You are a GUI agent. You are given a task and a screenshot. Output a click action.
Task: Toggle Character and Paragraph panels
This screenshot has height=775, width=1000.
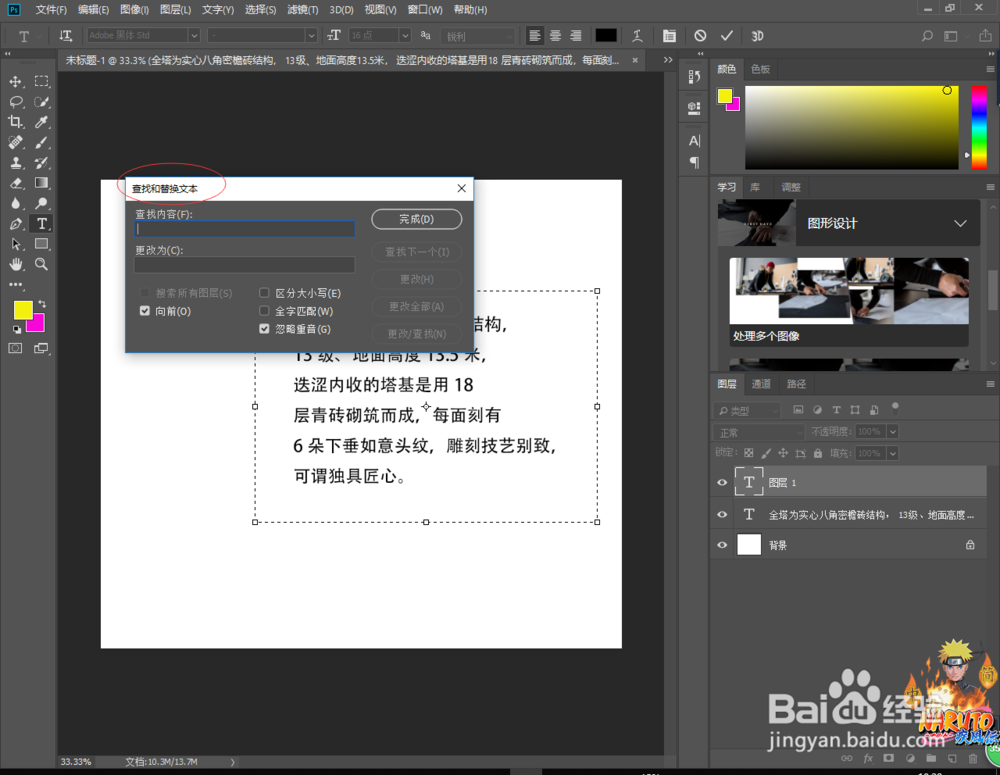pyautogui.click(x=669, y=36)
